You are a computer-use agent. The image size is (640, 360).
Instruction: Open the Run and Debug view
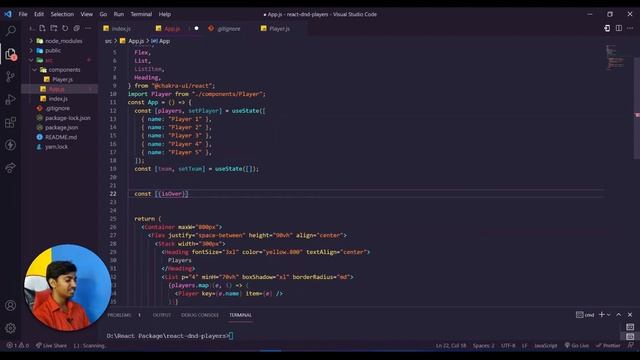(x=11, y=99)
